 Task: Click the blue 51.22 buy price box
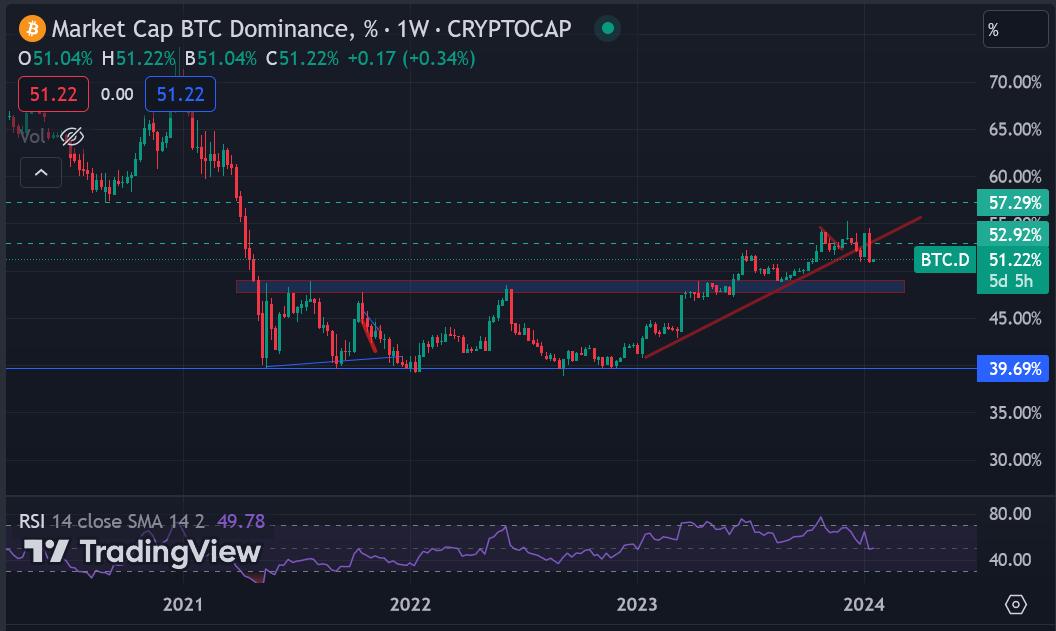180,94
